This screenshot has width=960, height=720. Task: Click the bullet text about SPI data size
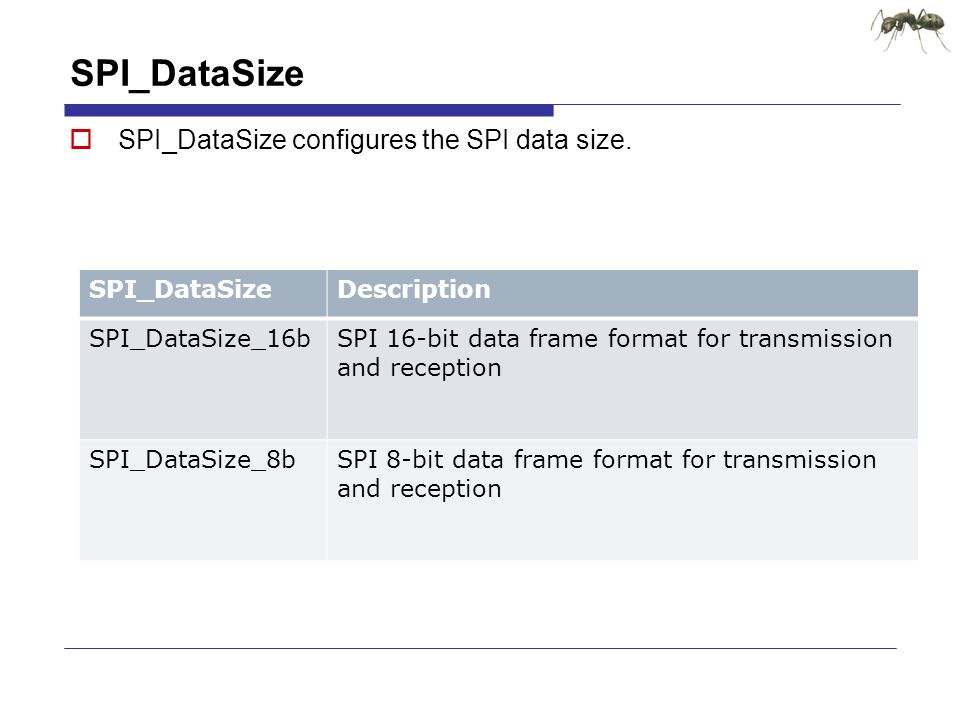click(375, 140)
